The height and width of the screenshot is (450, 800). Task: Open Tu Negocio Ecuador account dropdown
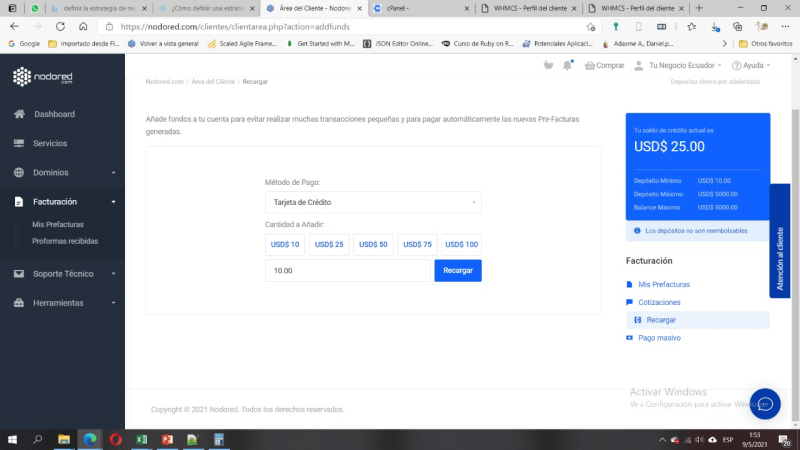678,65
